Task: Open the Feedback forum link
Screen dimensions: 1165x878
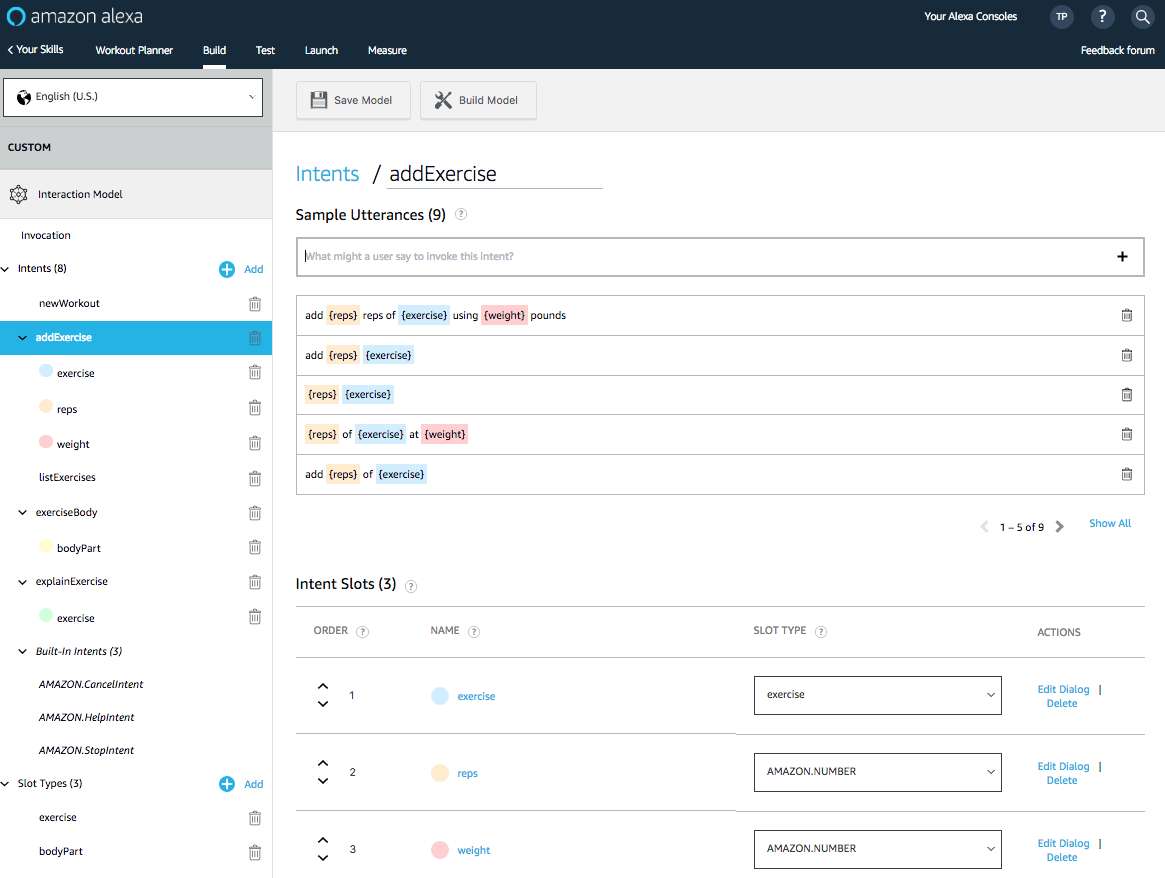Action: click(x=1117, y=51)
